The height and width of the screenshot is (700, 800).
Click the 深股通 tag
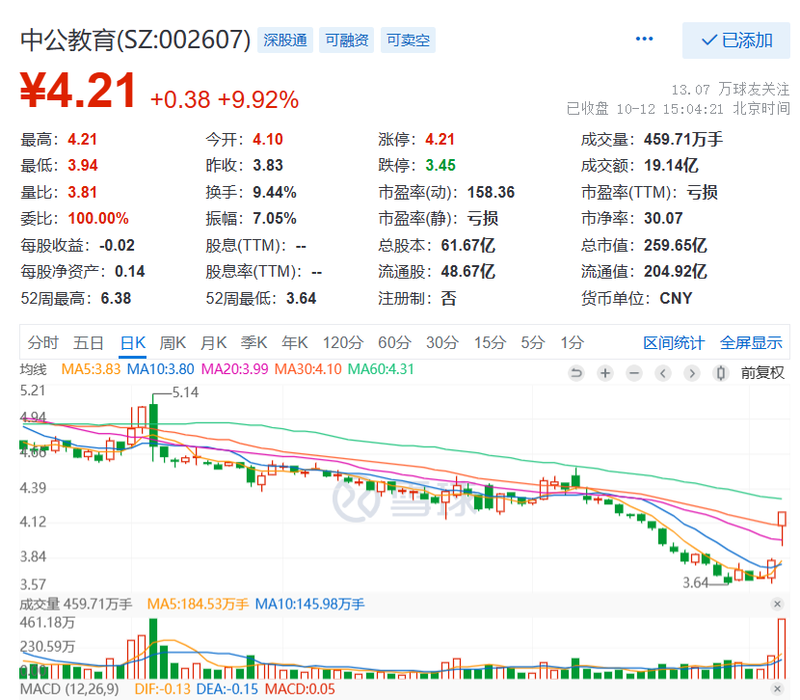[x=285, y=40]
